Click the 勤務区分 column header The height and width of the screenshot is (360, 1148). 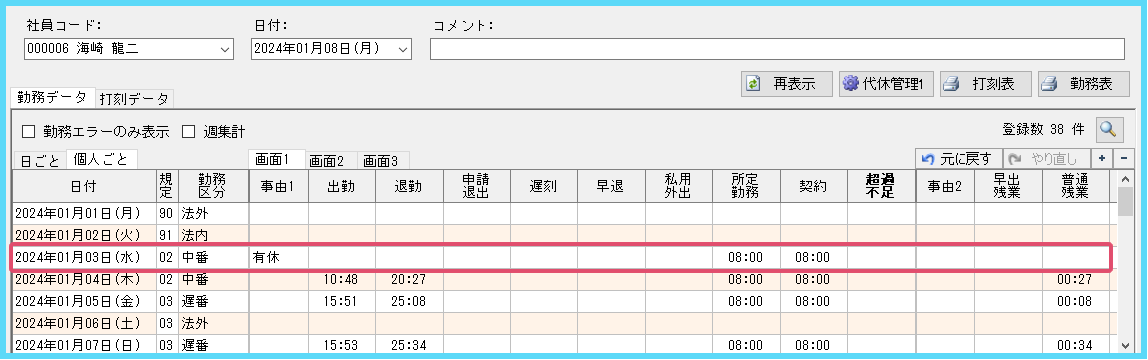click(x=214, y=187)
